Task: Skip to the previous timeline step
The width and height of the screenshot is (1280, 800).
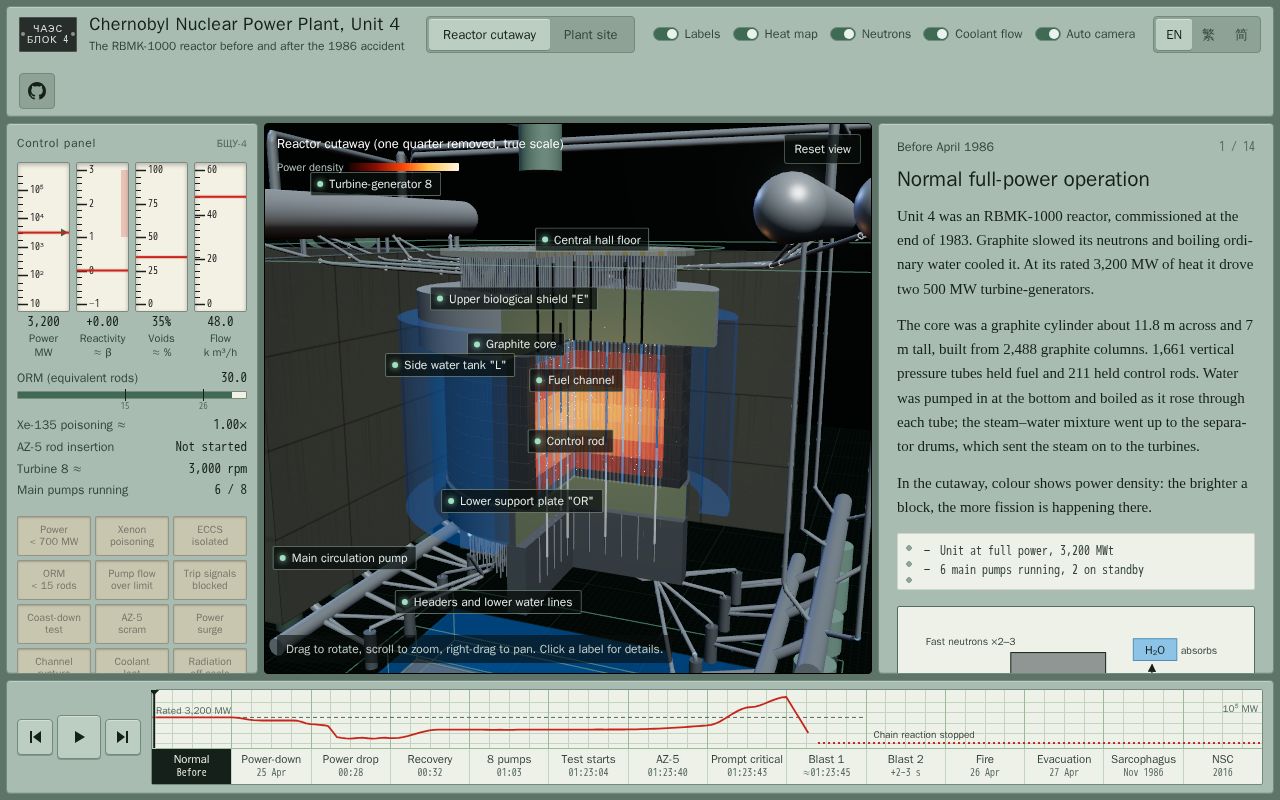Action: (35, 737)
